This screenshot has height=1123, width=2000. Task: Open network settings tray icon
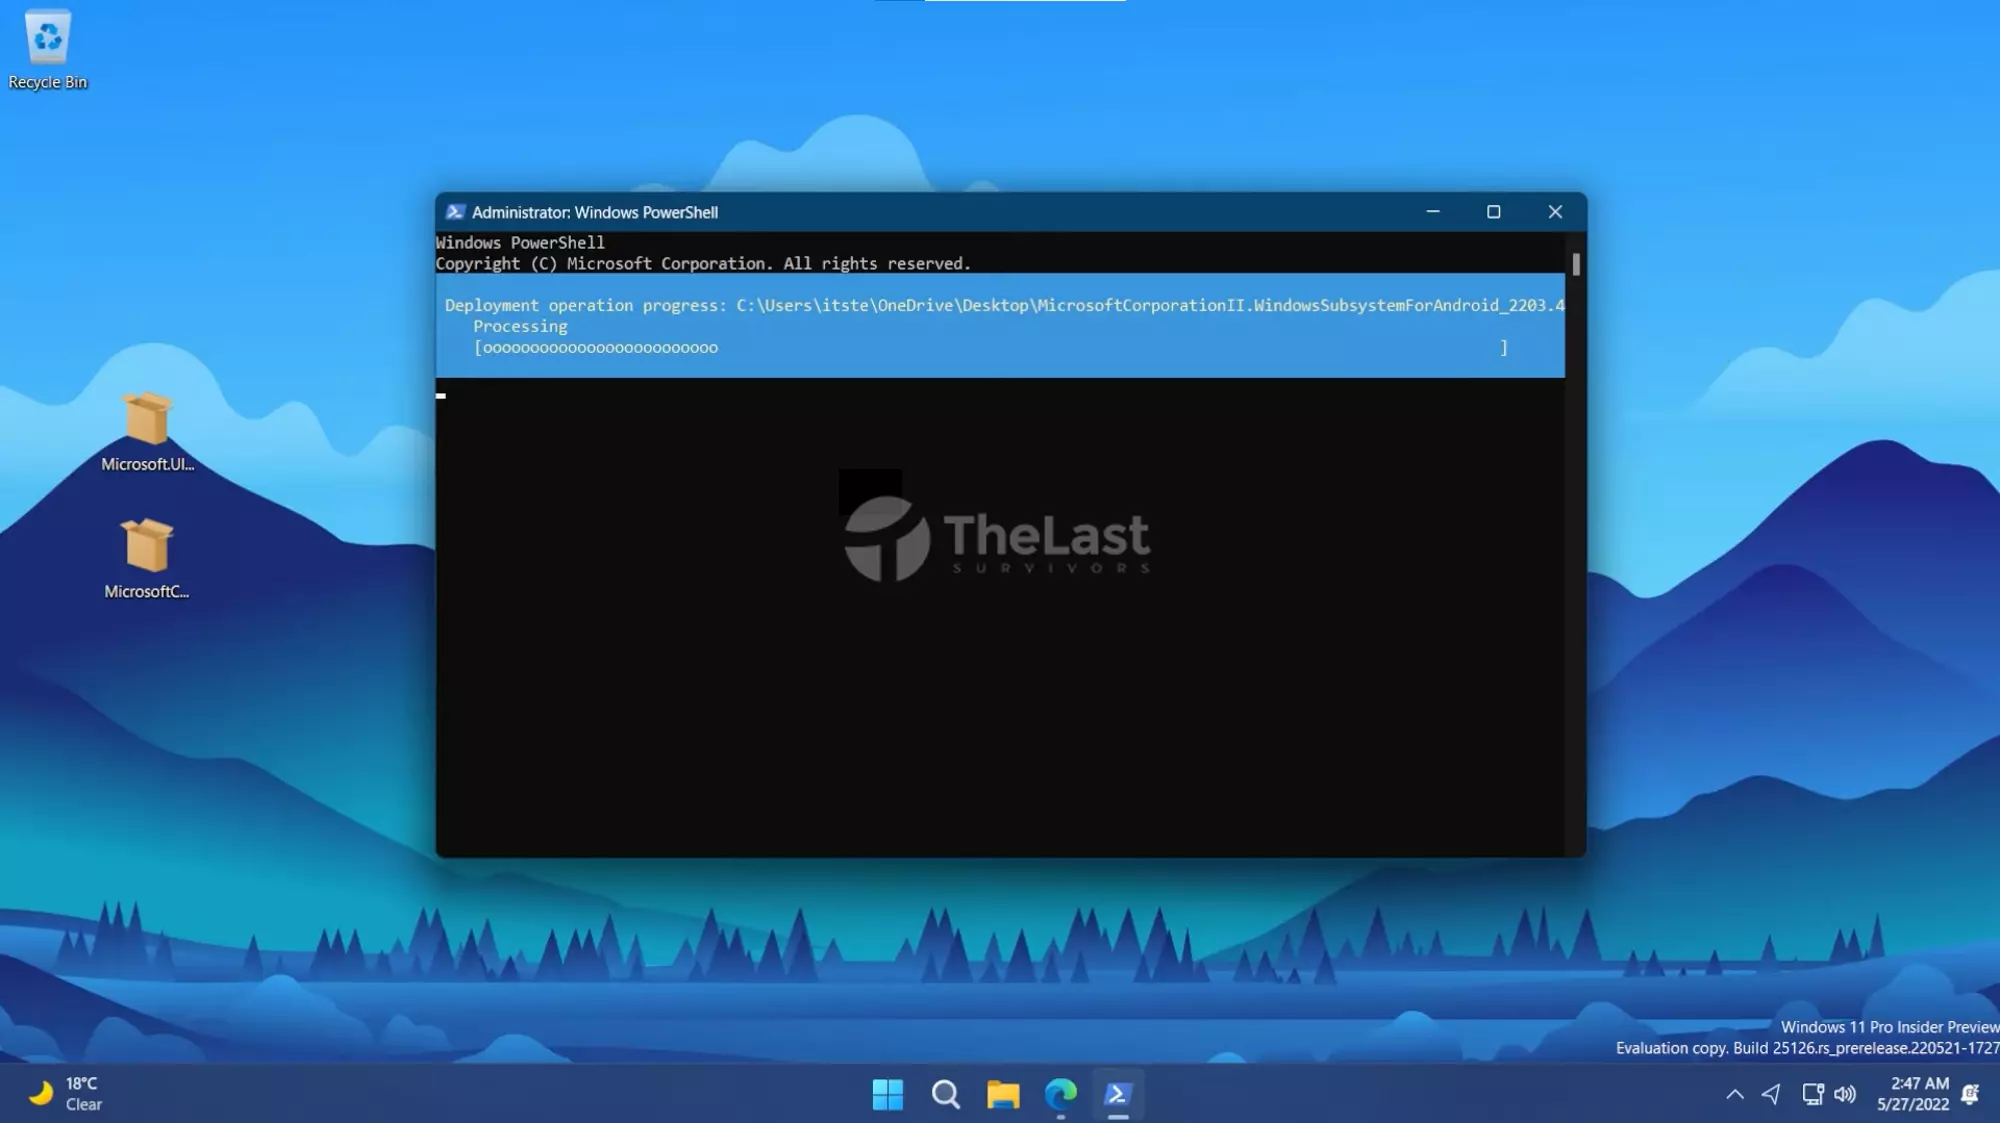pos(1812,1094)
